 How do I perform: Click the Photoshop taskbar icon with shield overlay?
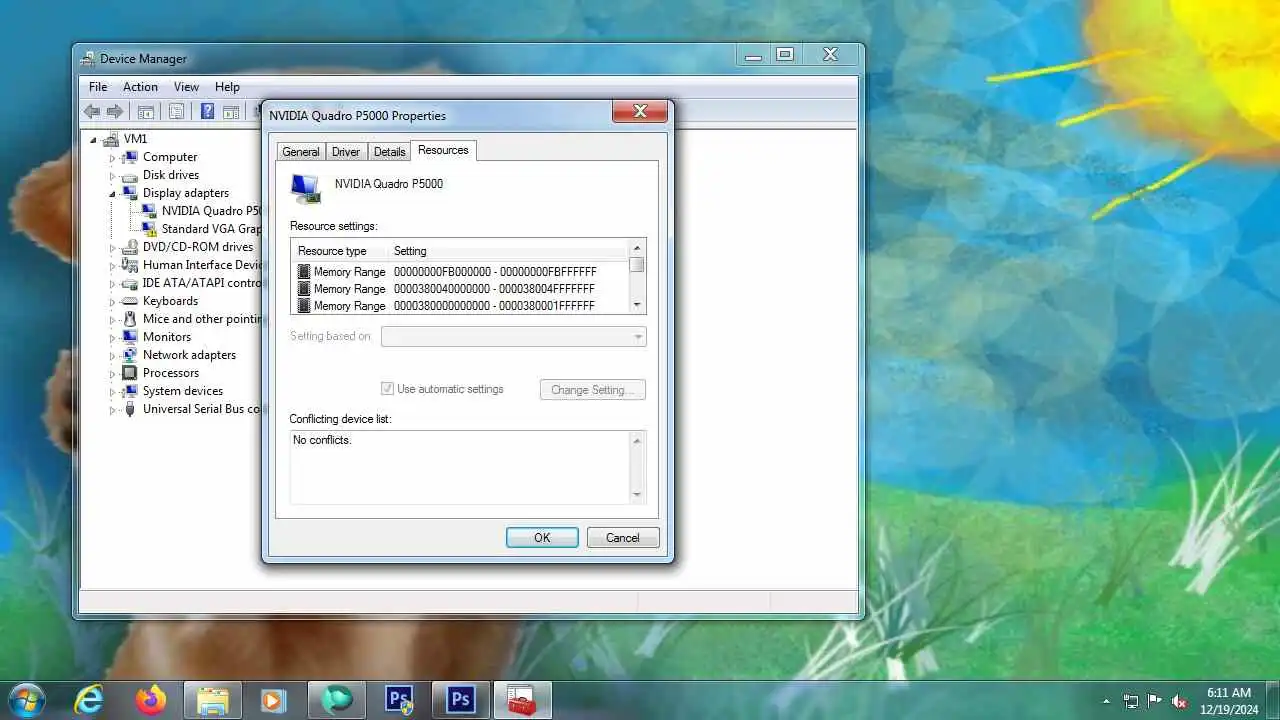pyautogui.click(x=399, y=700)
